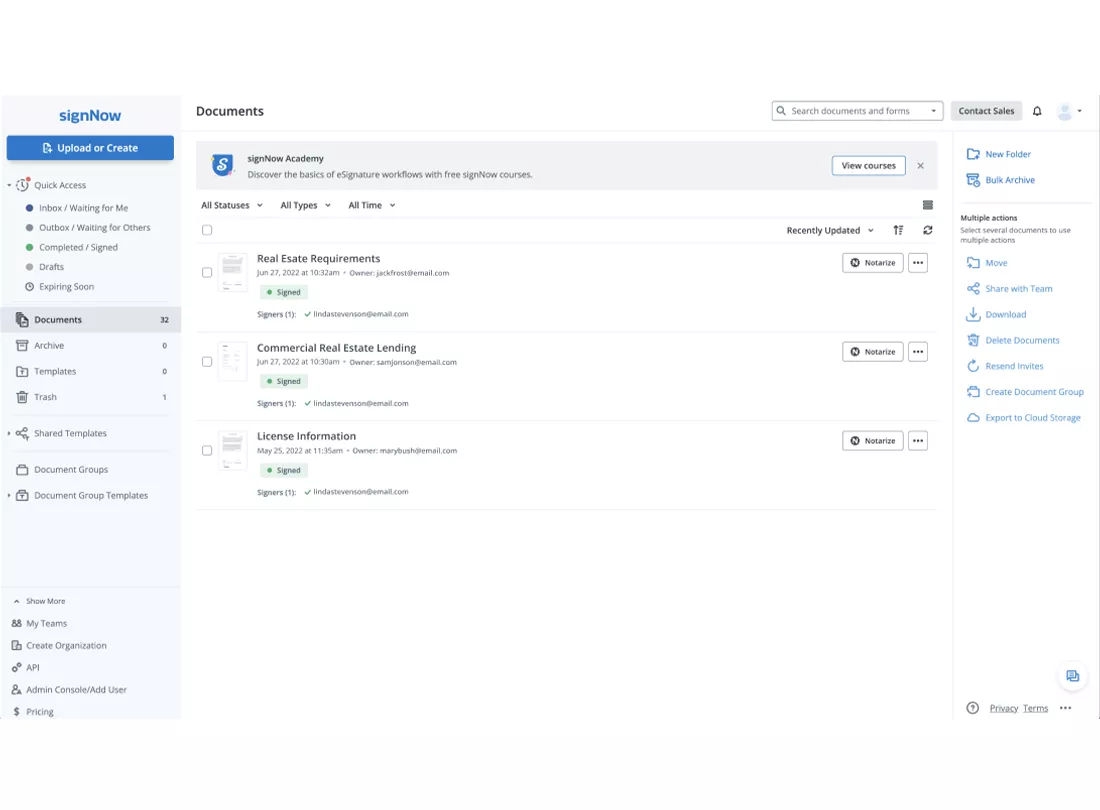Notarize the Commercial Real Estate Lending document

coord(872,352)
